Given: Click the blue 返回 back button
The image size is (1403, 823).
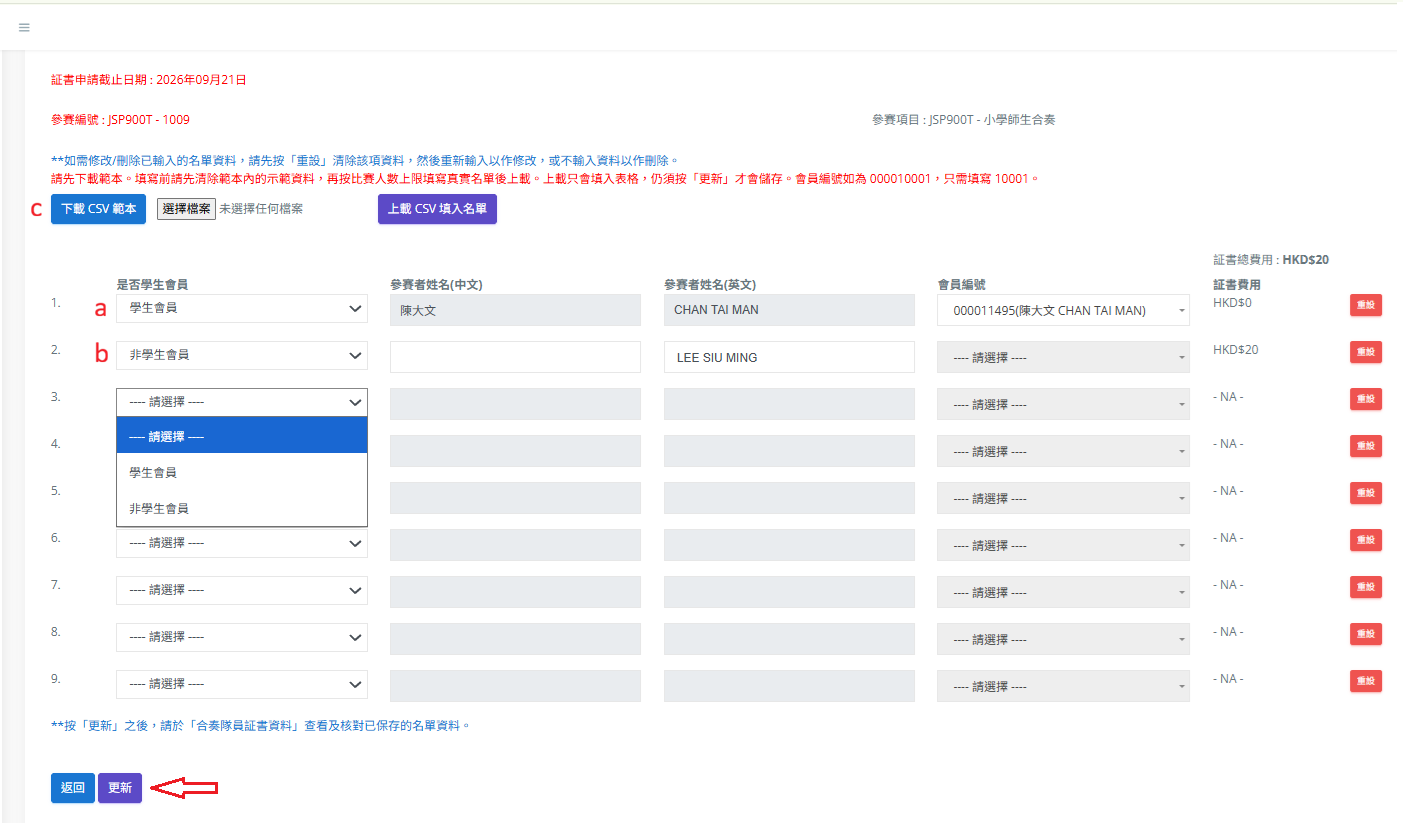Looking at the screenshot, I should (x=73, y=788).
